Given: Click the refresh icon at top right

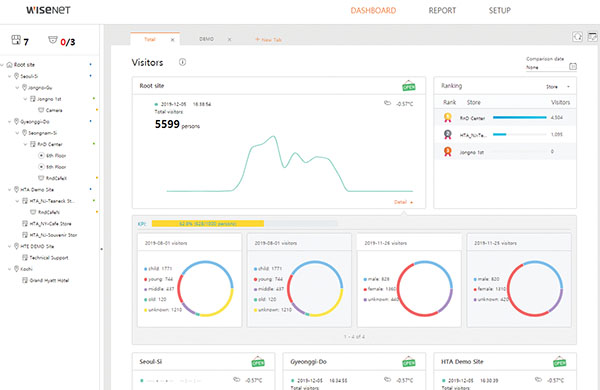Looking at the screenshot, I should pos(577,36).
